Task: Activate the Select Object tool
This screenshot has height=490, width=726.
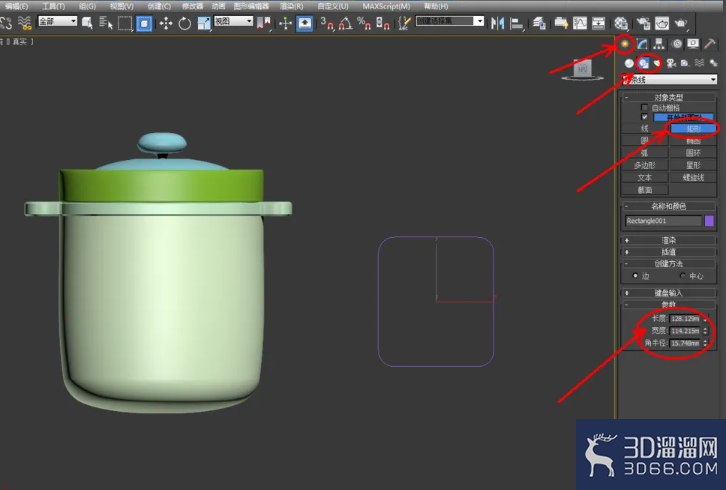Action: tap(87, 23)
